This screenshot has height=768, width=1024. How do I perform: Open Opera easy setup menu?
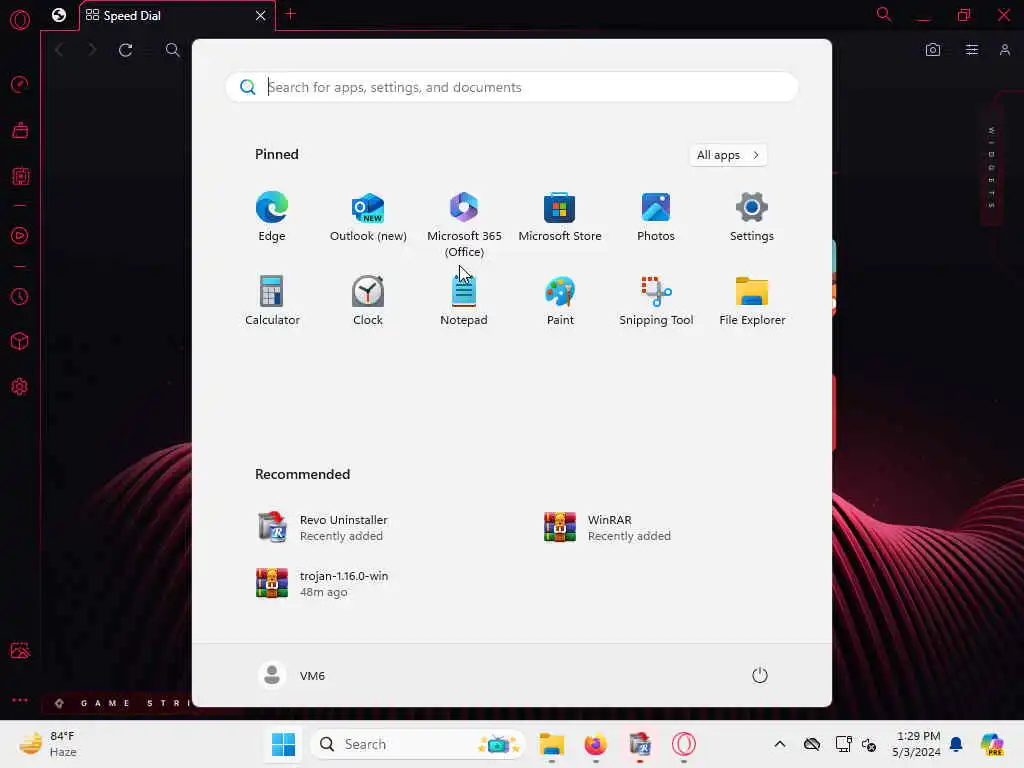click(972, 50)
